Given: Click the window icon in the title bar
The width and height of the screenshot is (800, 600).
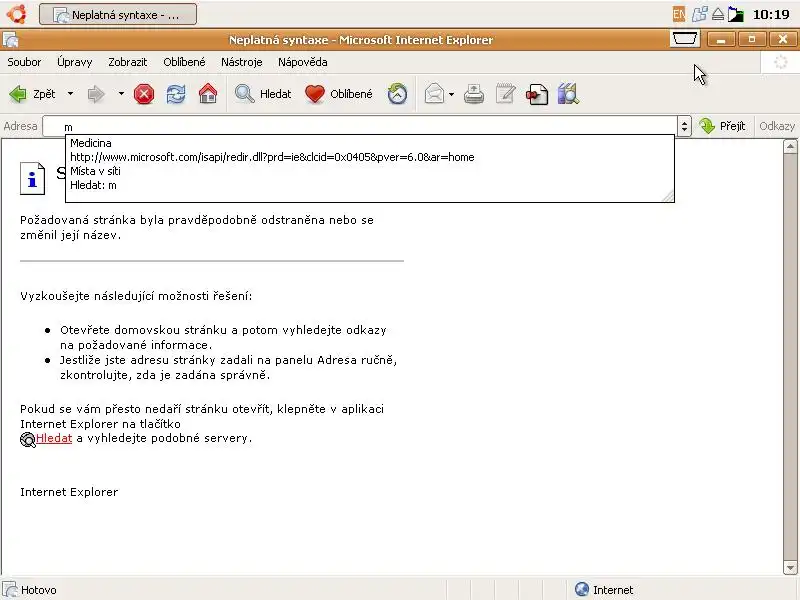Looking at the screenshot, I should click(x=10, y=40).
